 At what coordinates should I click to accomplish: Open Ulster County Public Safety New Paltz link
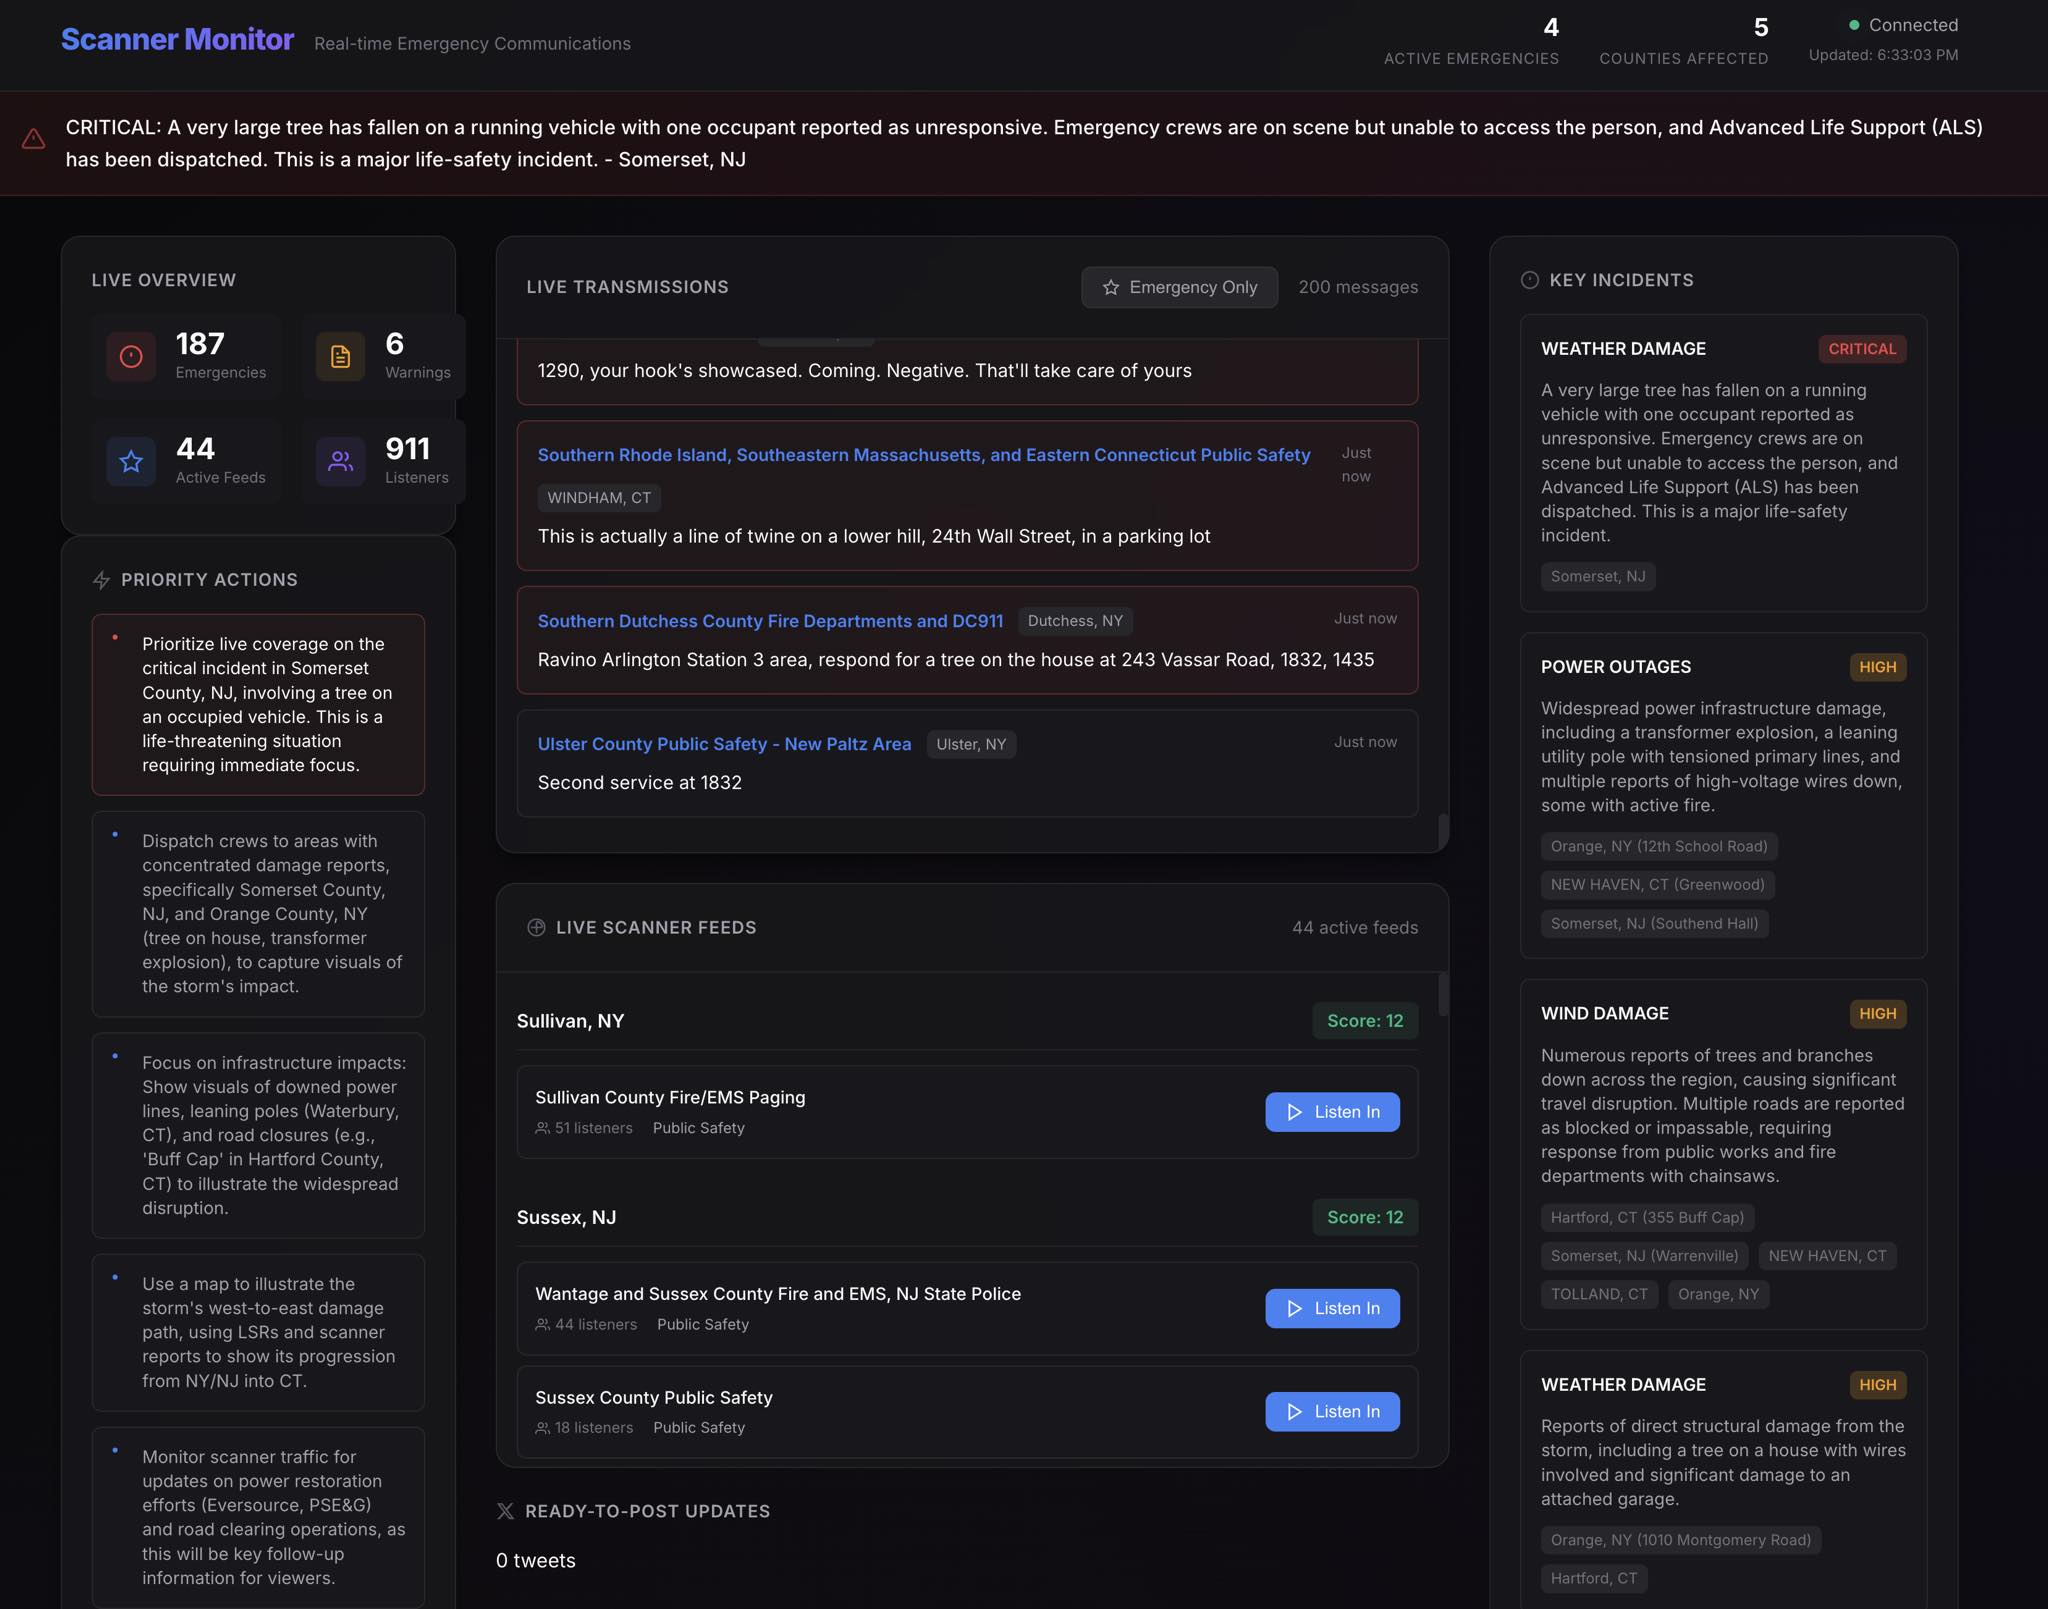[x=724, y=744]
